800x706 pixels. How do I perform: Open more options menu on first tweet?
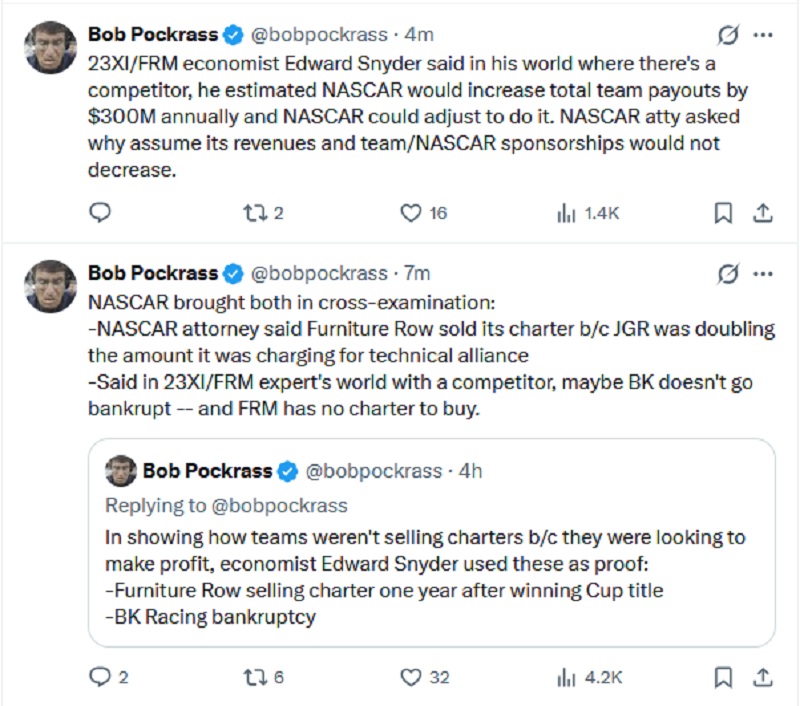point(763,35)
